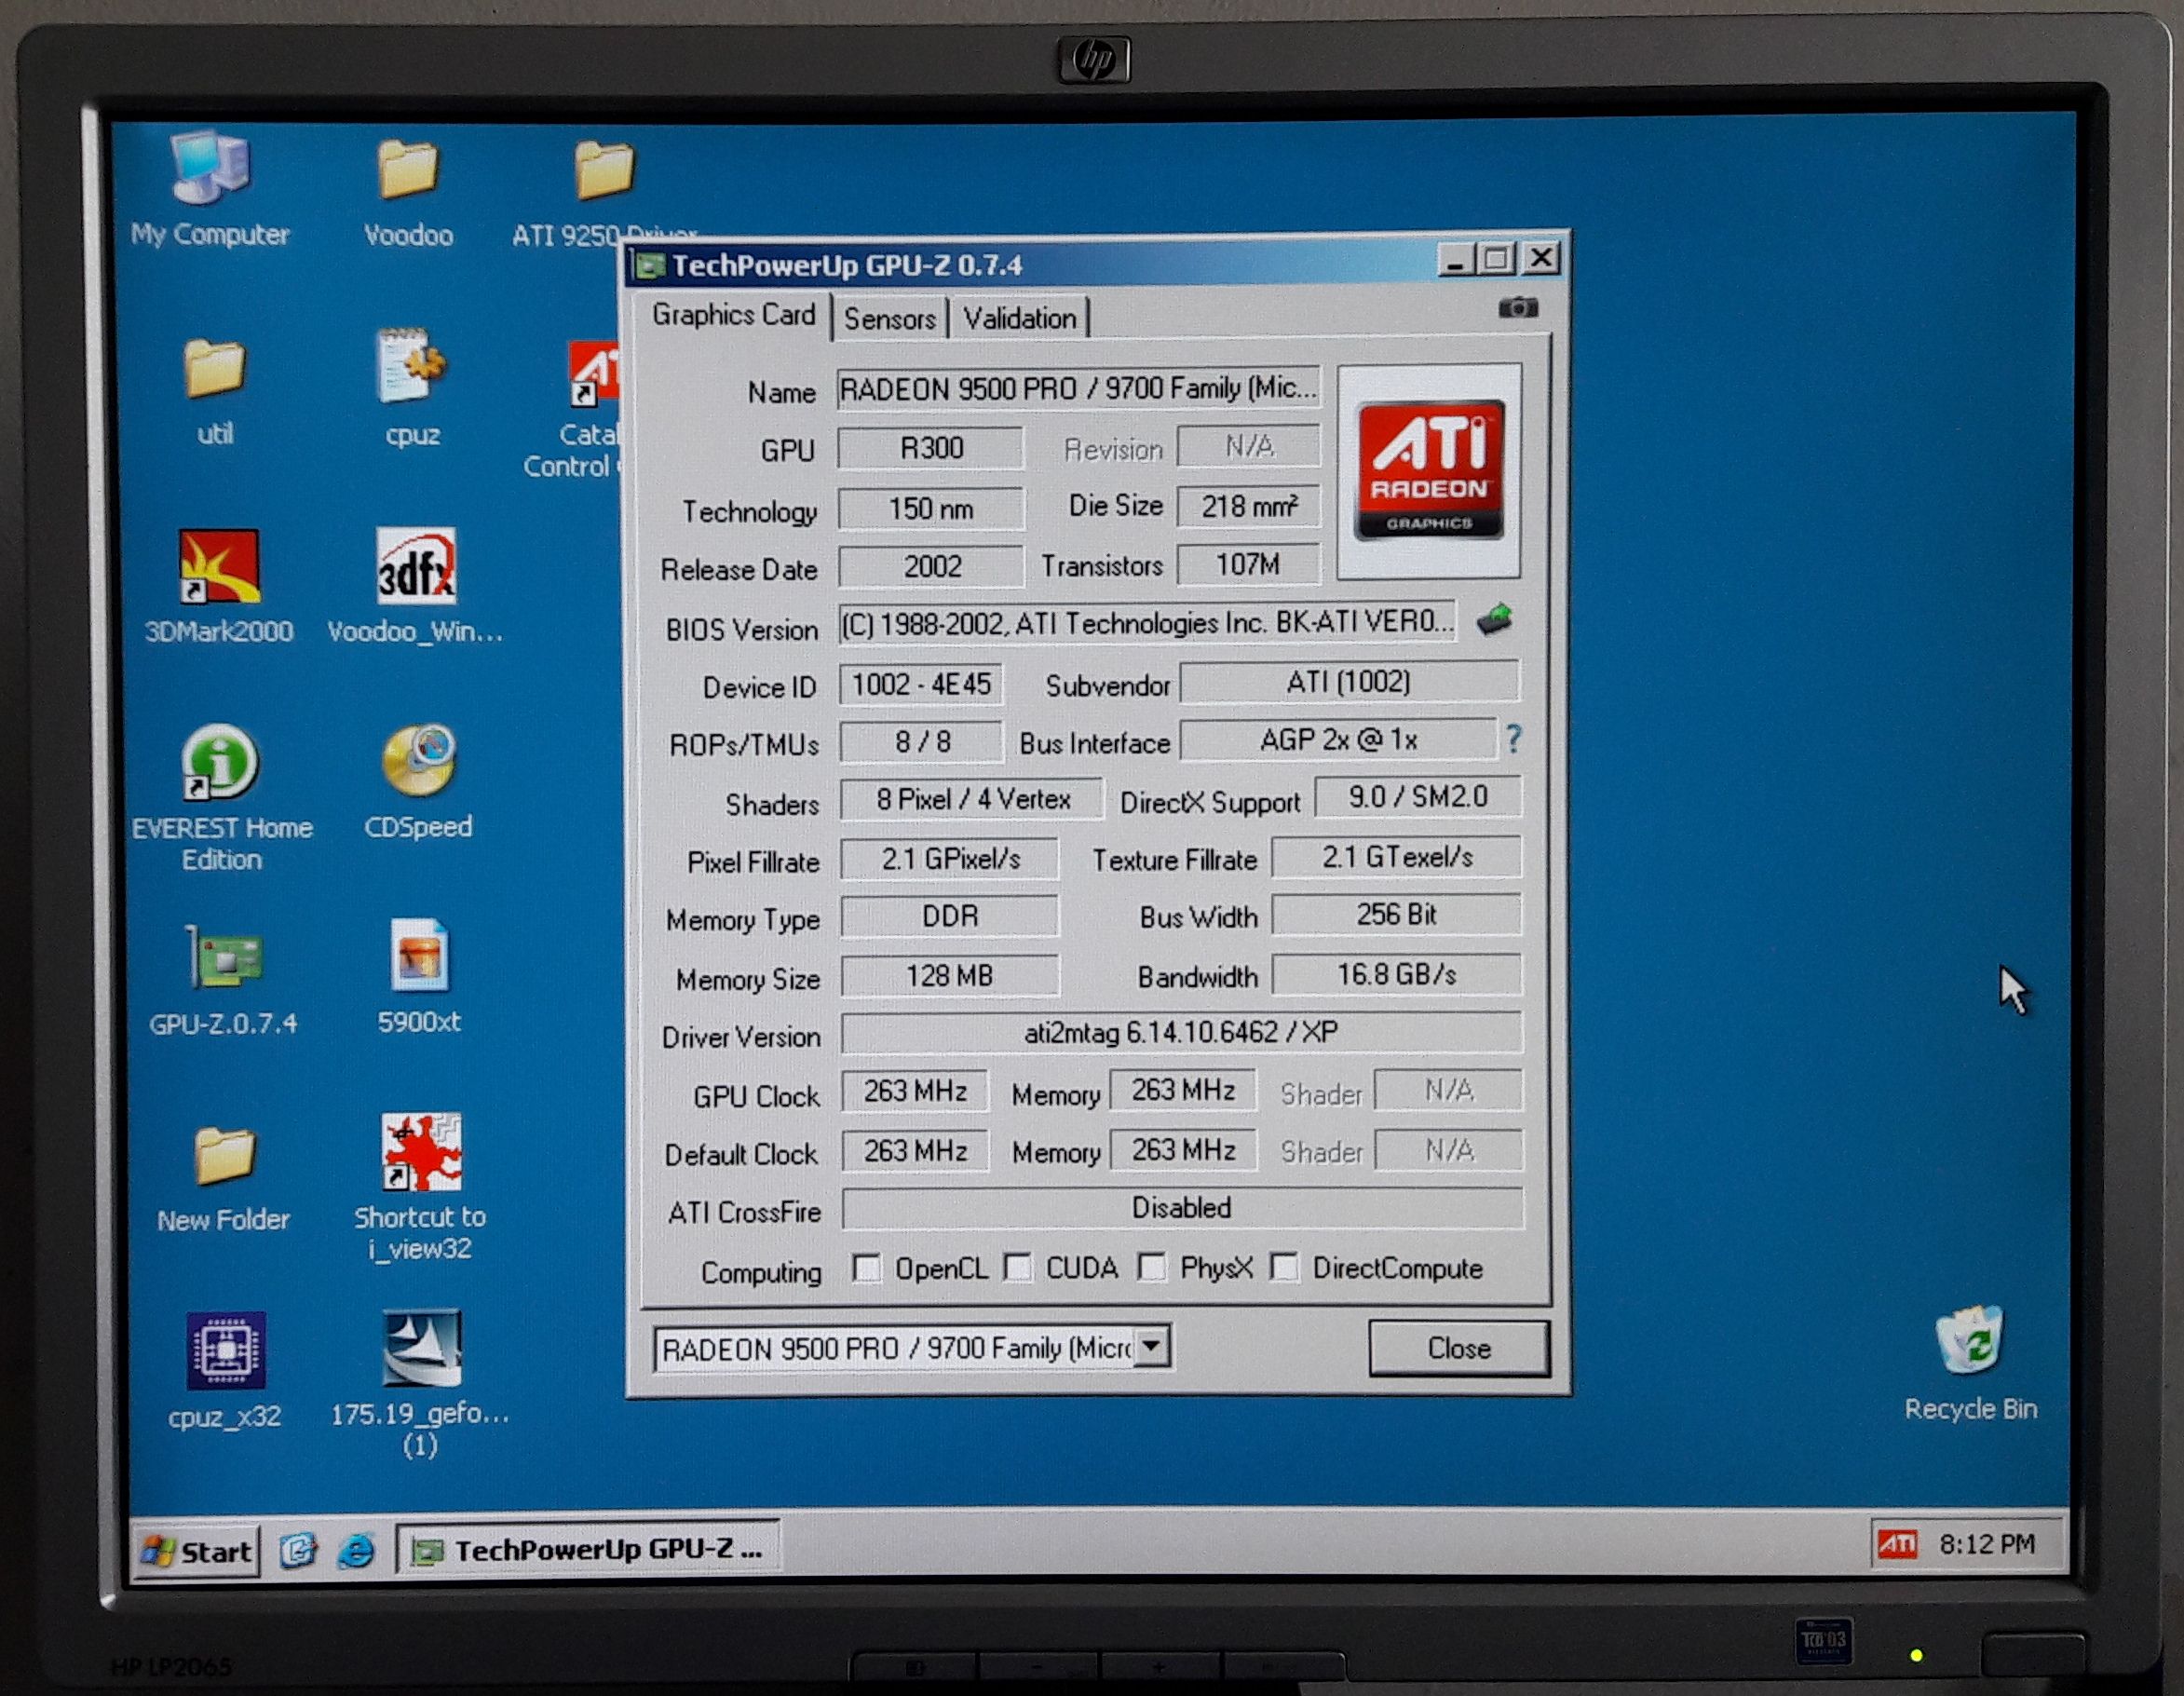Select the 175.19_gefo installer icon
The width and height of the screenshot is (2184, 1696).
[421, 1348]
